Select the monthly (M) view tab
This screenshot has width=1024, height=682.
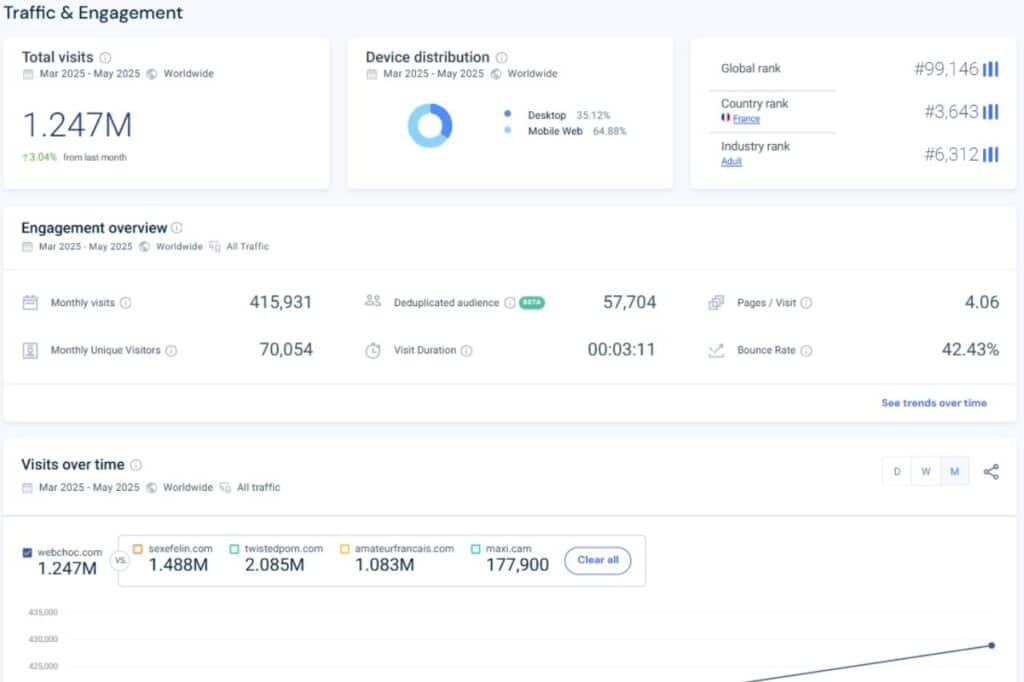954,471
